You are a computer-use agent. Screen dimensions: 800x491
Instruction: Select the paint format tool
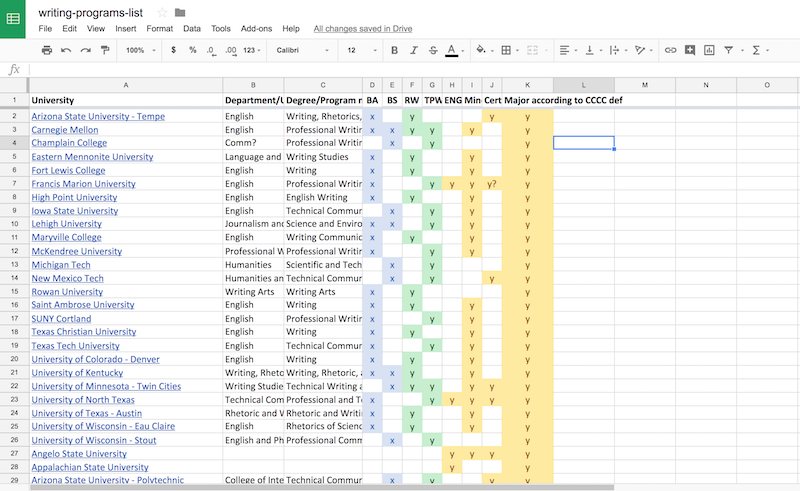(x=105, y=50)
